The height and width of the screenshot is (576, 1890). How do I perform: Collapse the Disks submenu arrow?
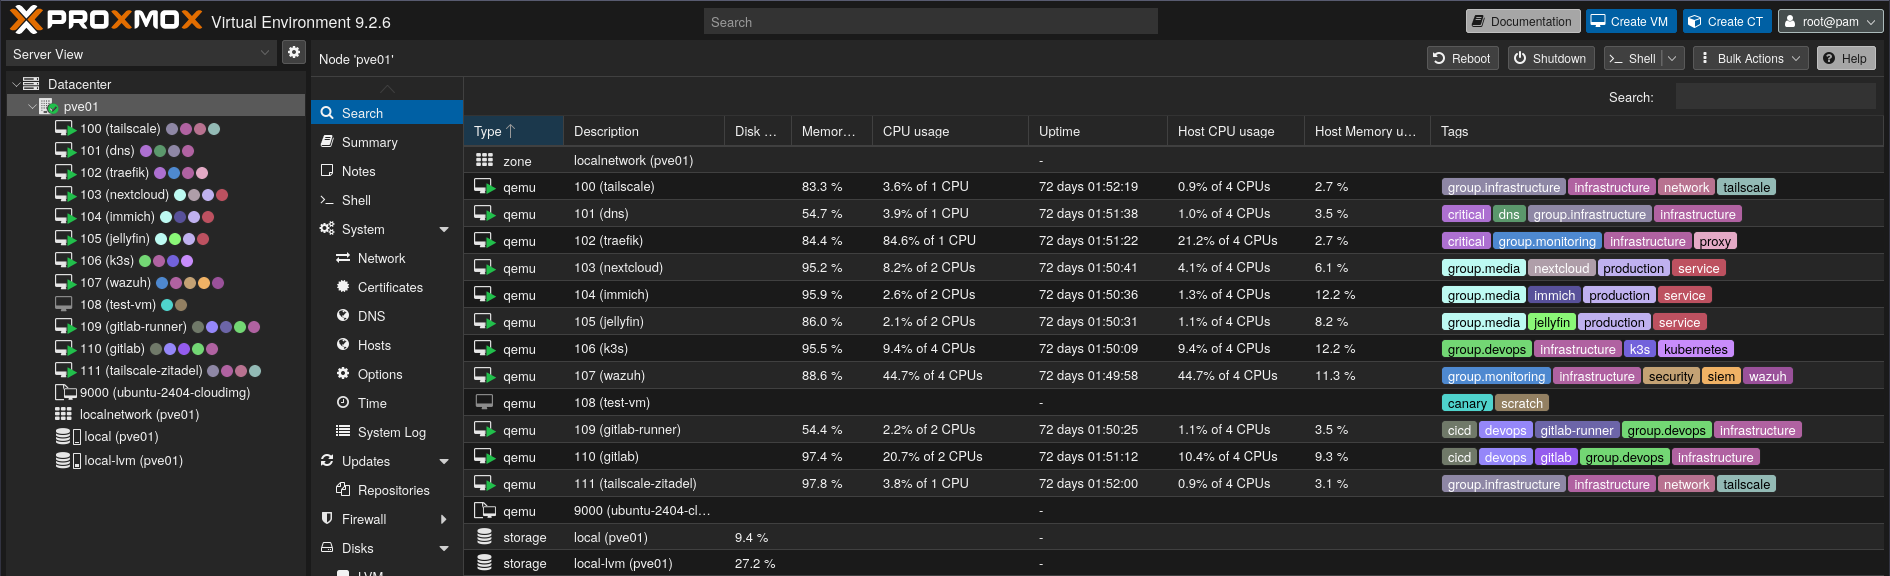click(x=444, y=549)
